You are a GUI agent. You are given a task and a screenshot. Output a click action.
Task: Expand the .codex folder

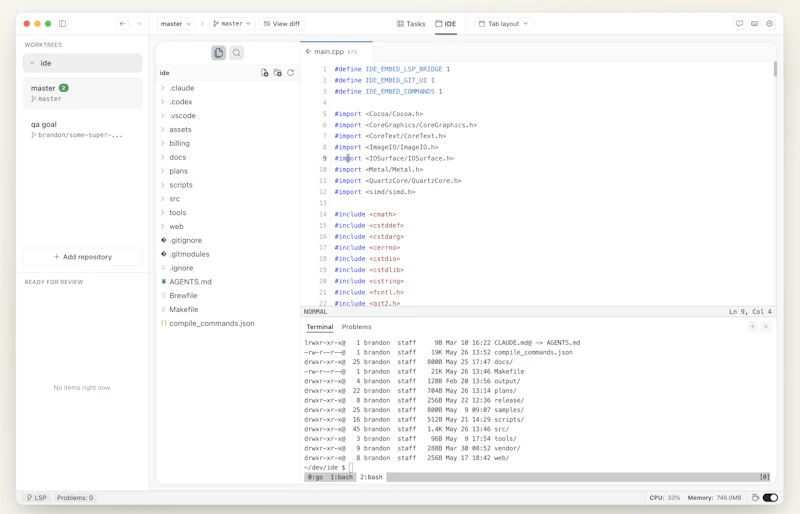163,102
